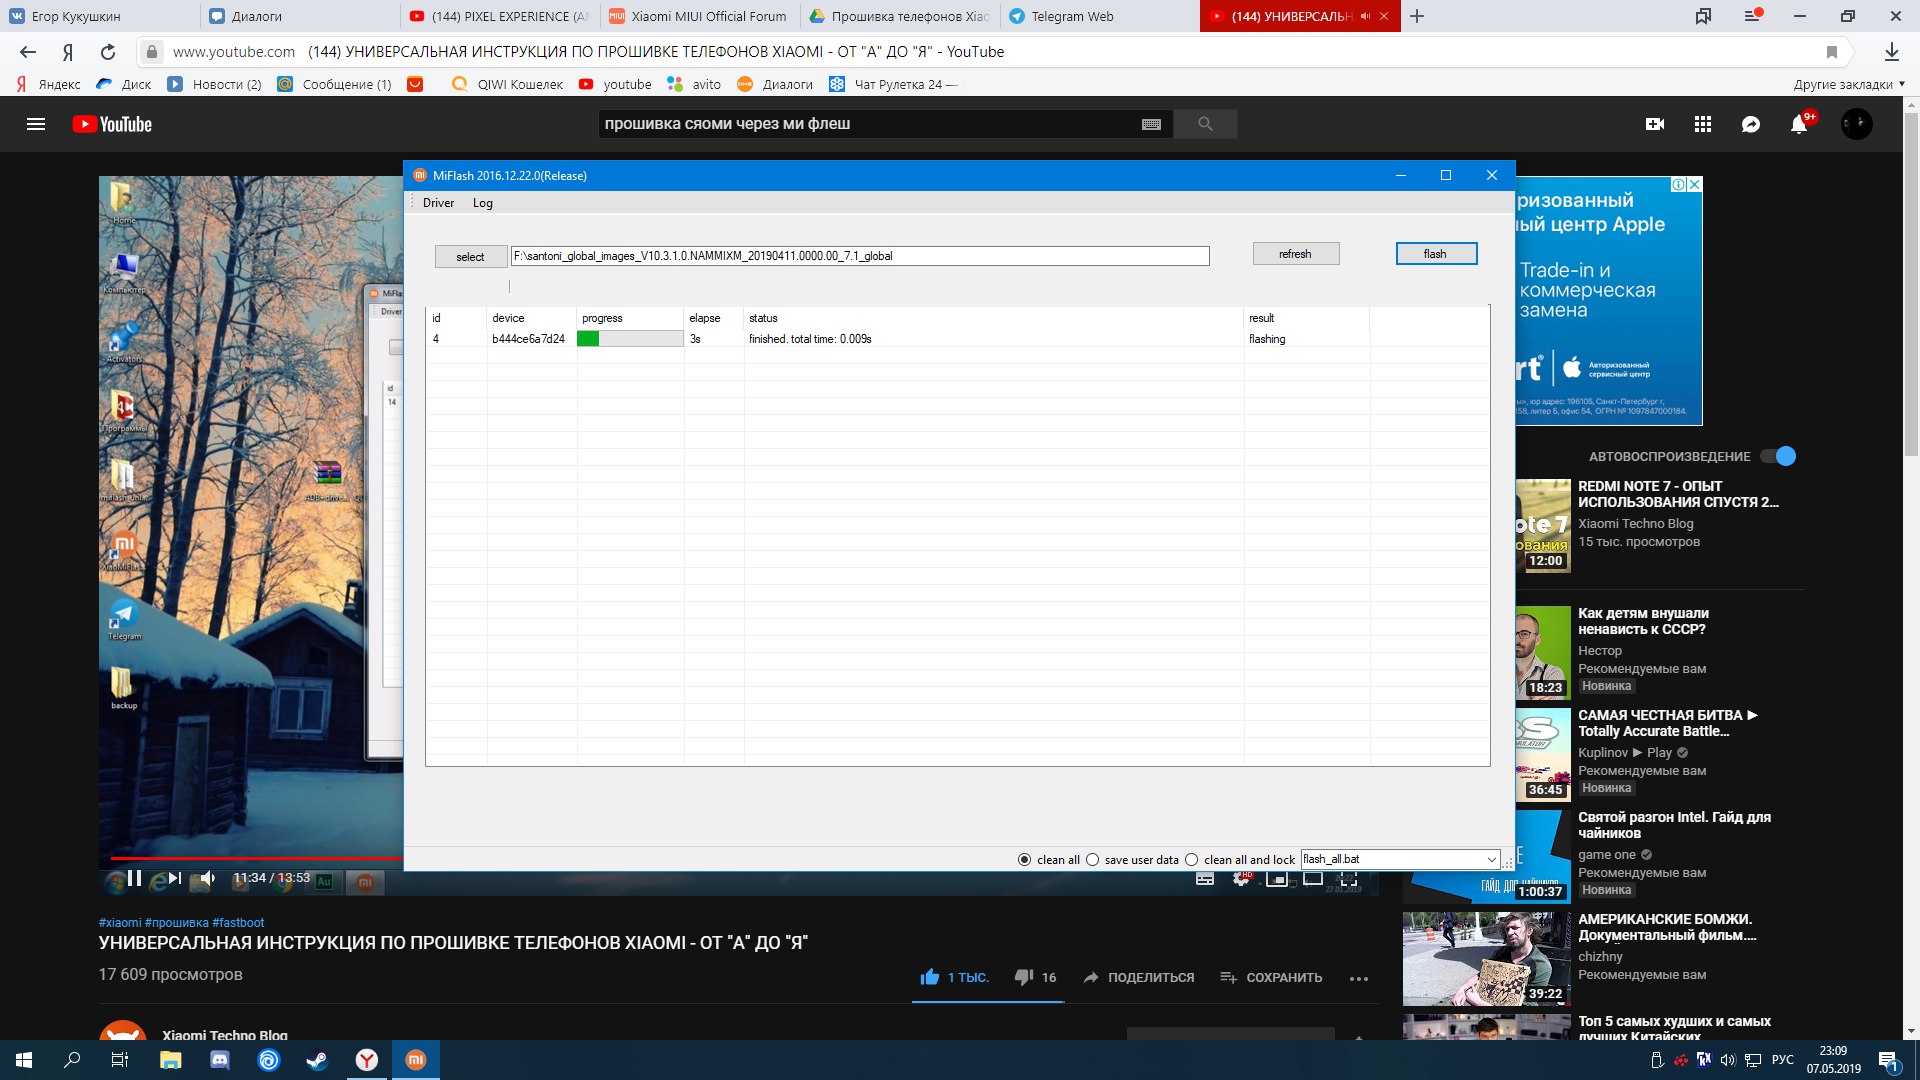Go back to previous browser page
This screenshot has width=1920, height=1080.
point(28,52)
